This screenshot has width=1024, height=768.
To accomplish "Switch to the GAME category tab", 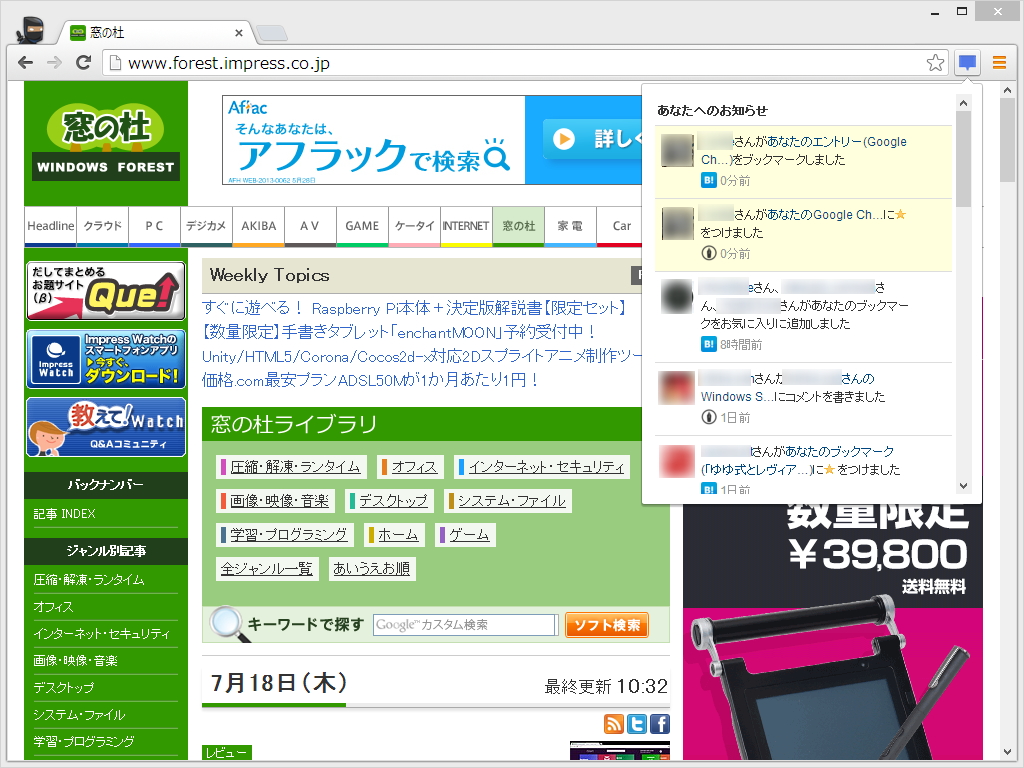I will pos(362,226).
